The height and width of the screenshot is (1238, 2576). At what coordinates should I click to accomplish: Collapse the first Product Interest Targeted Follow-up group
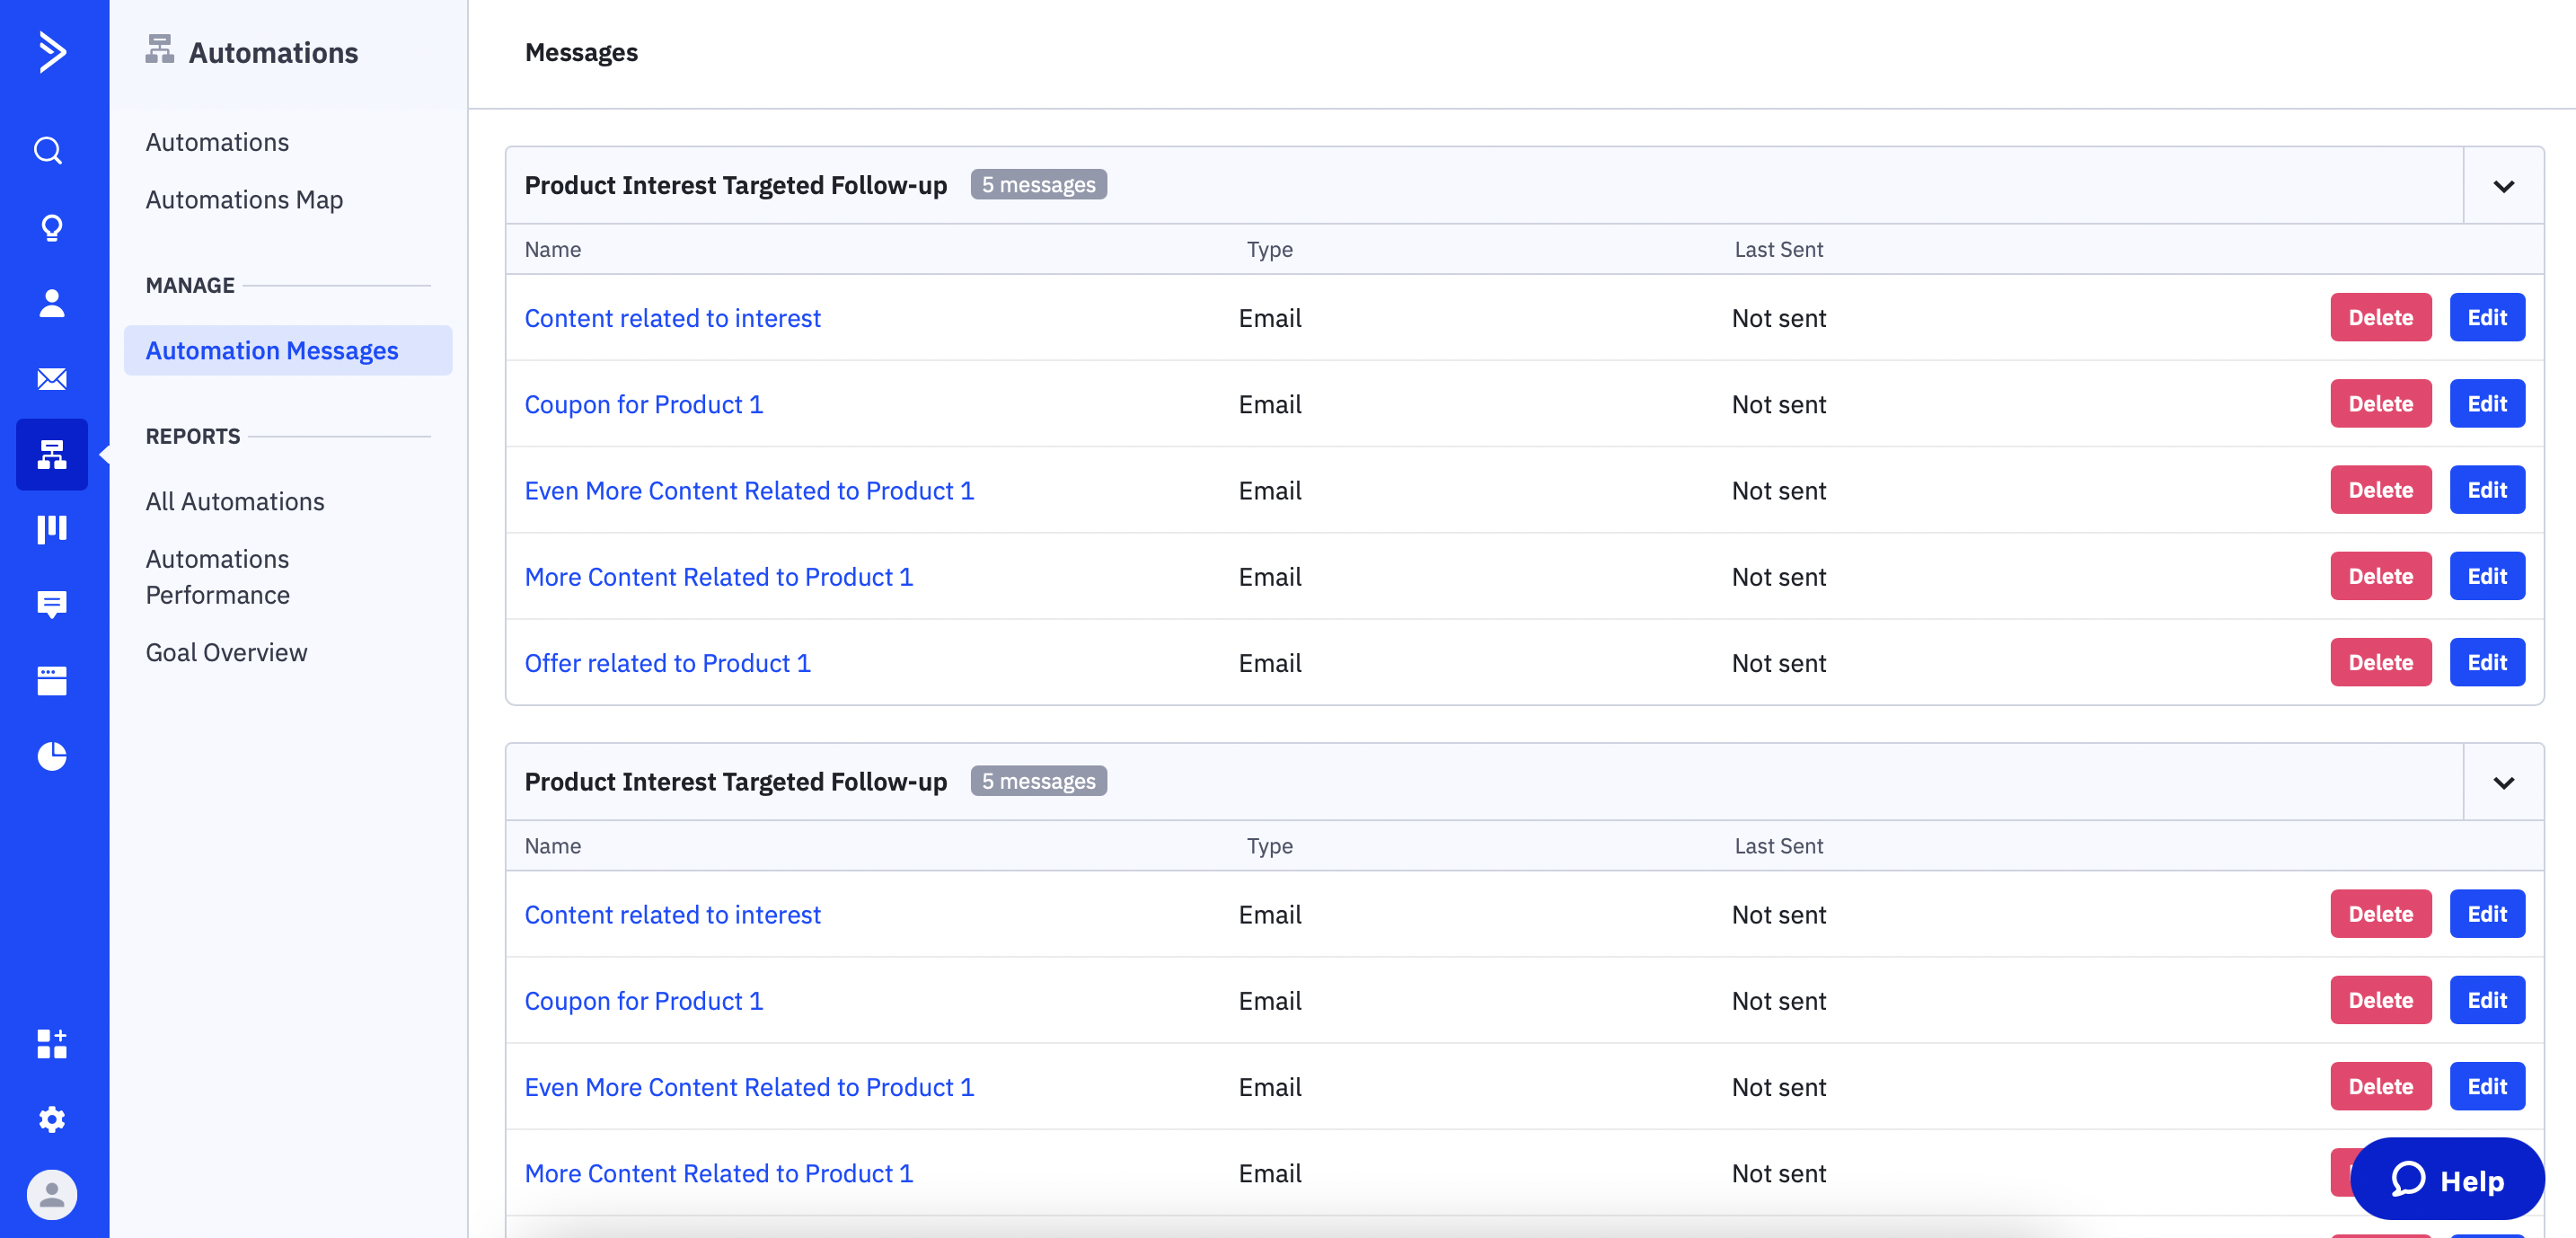(x=2503, y=186)
